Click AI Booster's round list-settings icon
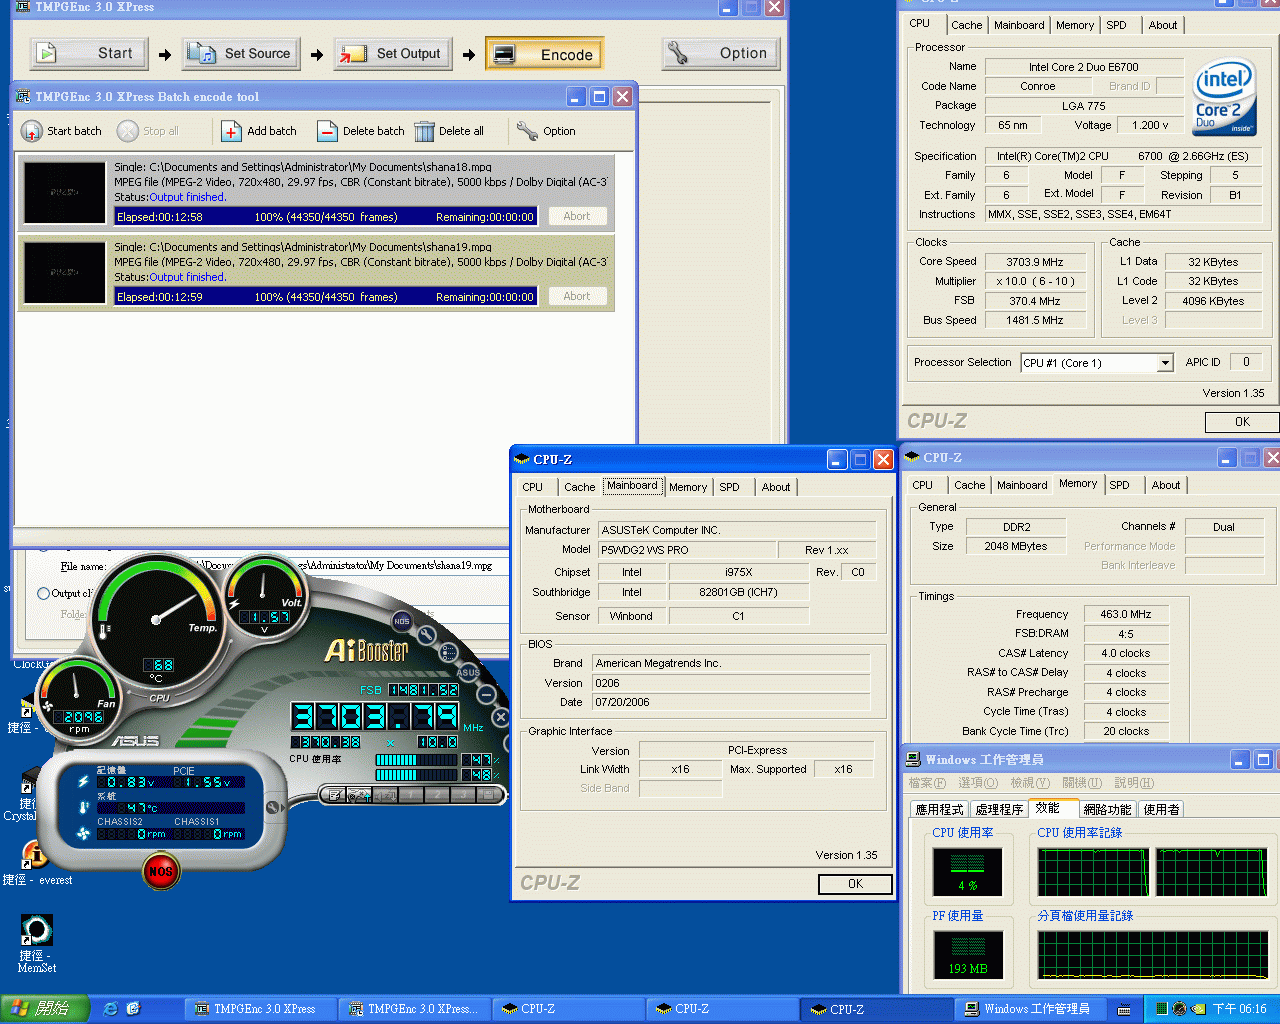This screenshot has width=1280, height=1024. coord(448,652)
